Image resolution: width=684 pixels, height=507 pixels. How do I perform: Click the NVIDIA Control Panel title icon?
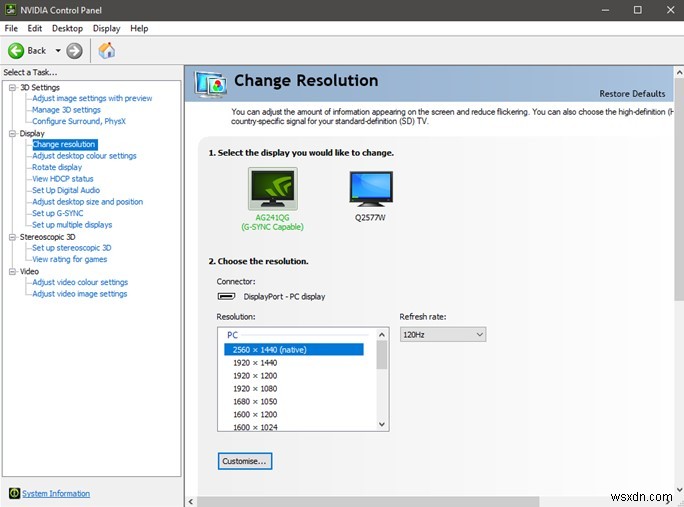(x=10, y=10)
